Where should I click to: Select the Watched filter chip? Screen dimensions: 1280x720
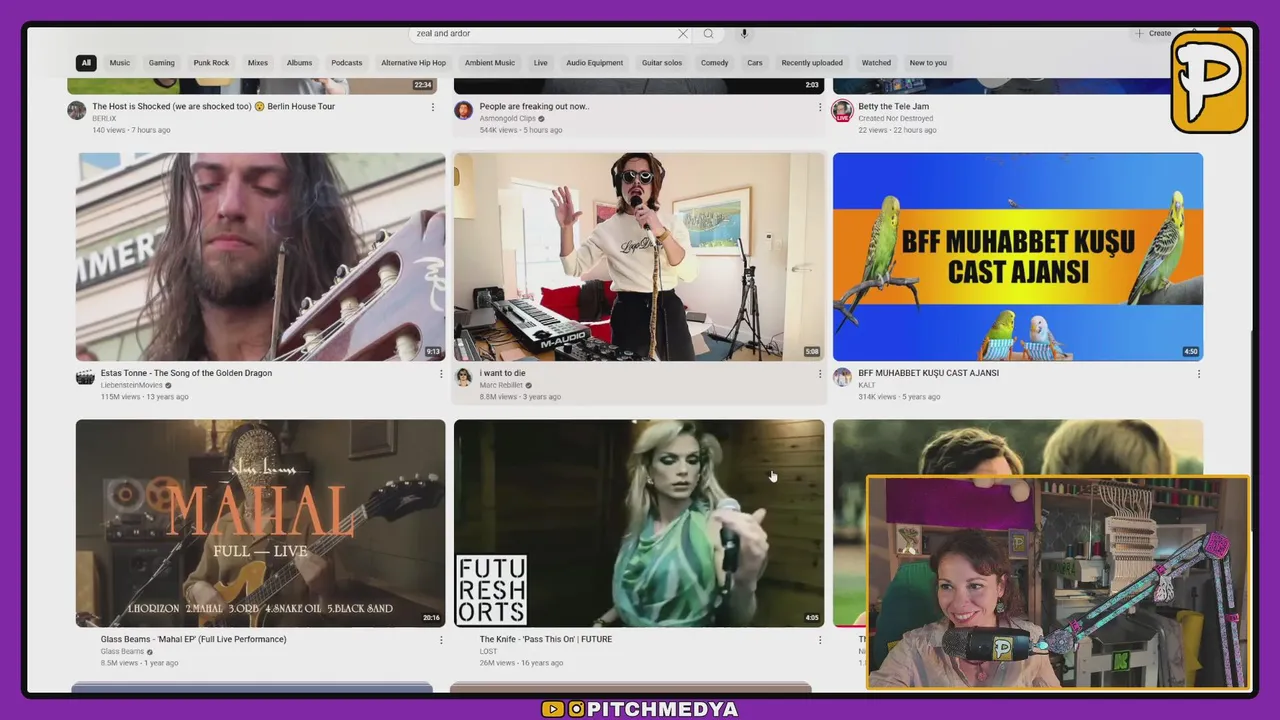(876, 63)
